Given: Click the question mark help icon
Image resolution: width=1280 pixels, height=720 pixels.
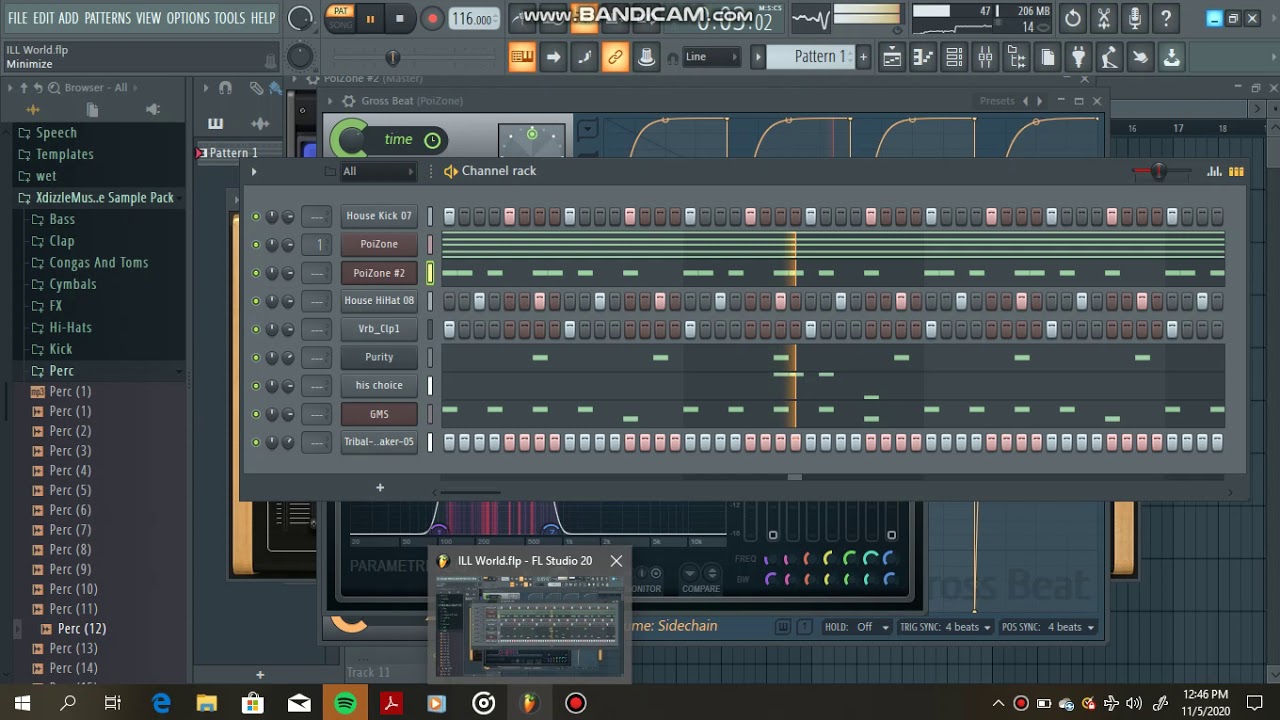Looking at the screenshot, I should [x=1166, y=18].
